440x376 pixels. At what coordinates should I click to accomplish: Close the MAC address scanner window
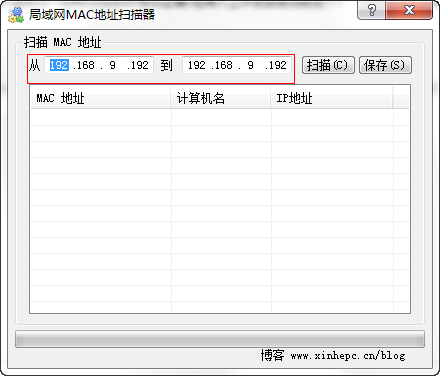(409, 10)
